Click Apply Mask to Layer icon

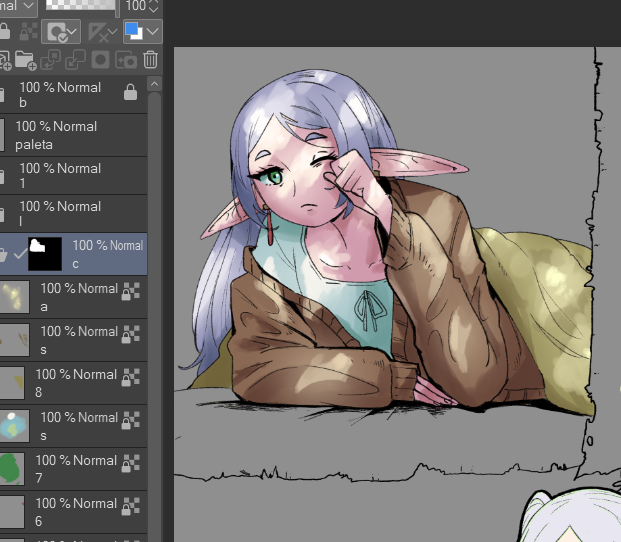(126, 61)
